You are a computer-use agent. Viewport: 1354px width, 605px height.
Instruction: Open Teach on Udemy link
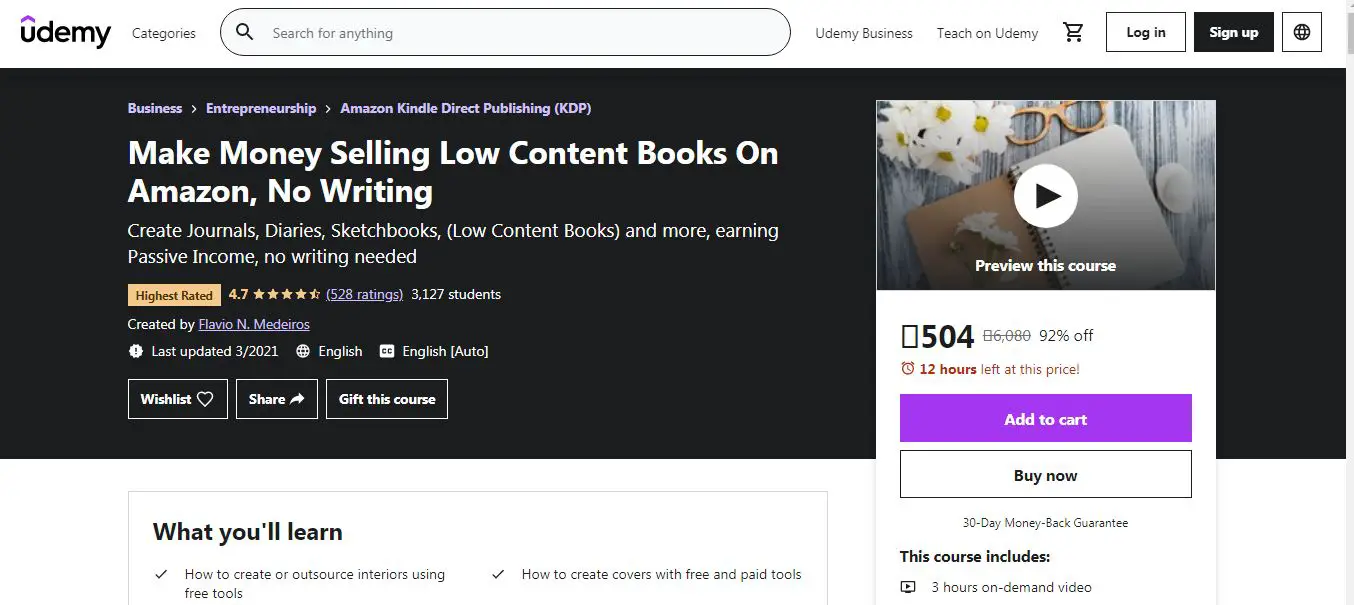(x=987, y=33)
